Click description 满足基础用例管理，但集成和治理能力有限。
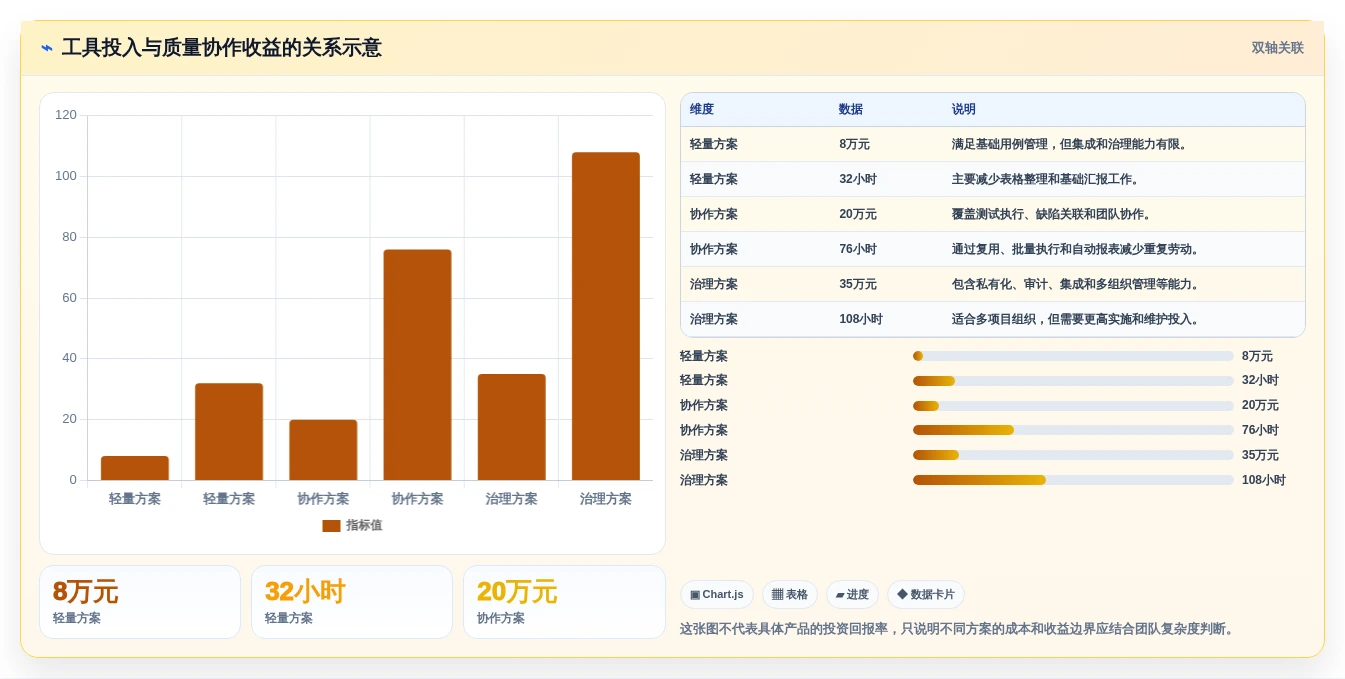 (1071, 145)
